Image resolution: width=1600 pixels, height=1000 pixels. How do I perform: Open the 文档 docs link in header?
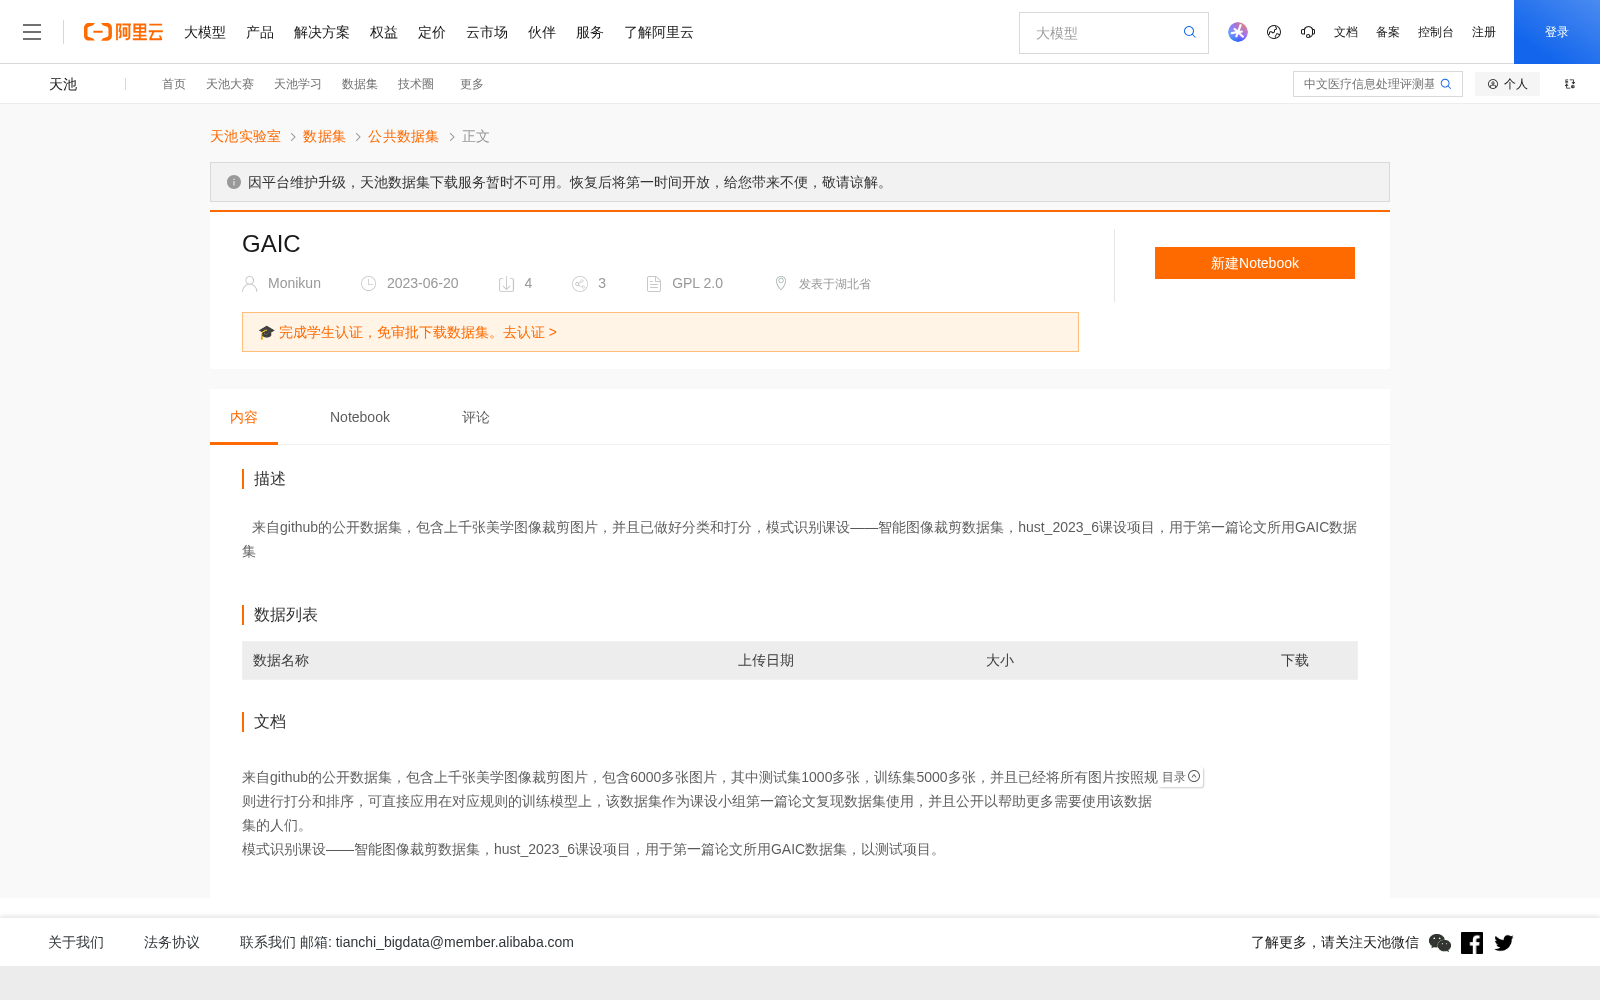pos(1346,32)
